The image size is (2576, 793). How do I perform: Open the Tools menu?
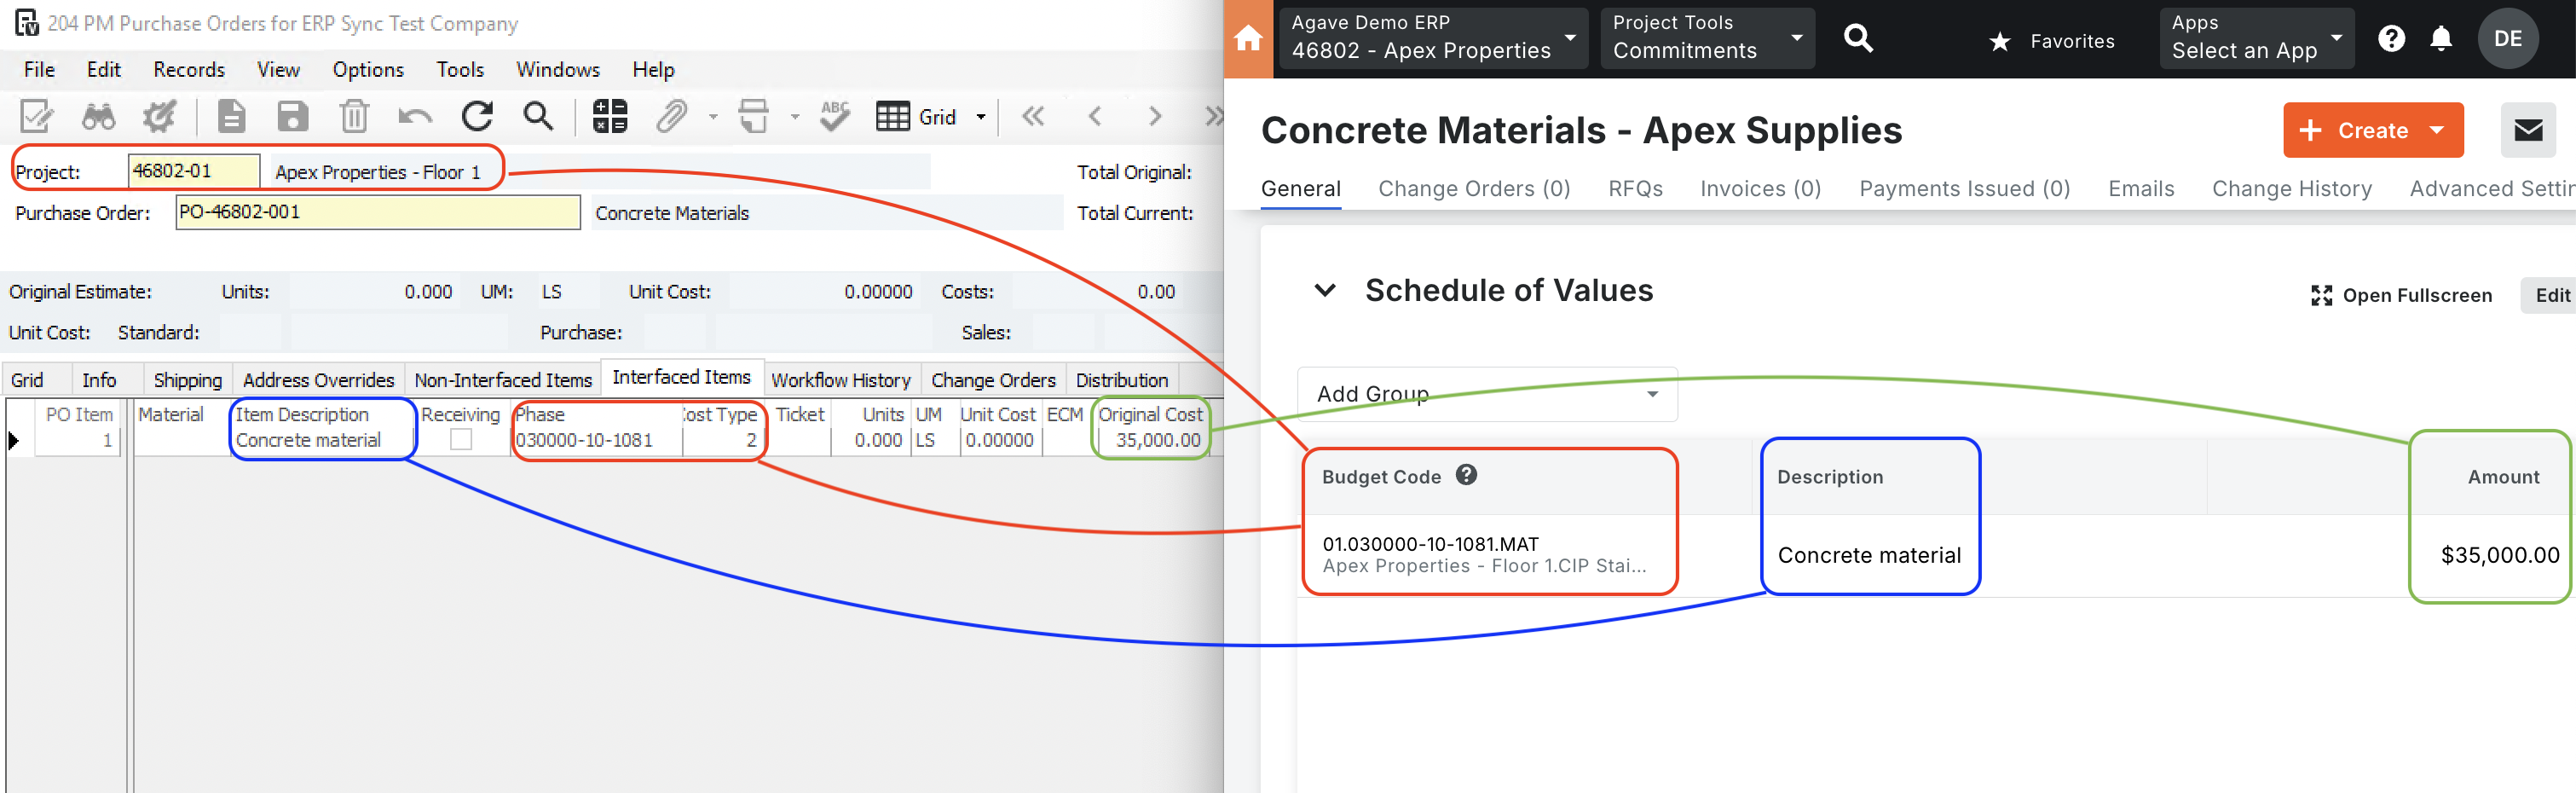click(x=460, y=69)
